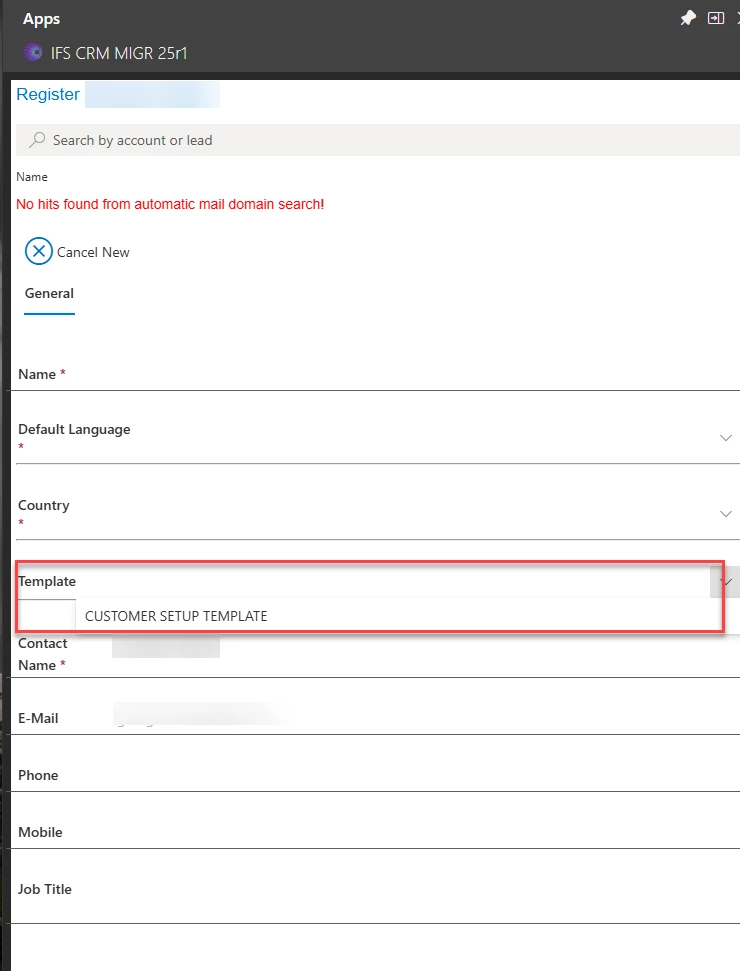Click the search magnifier icon

37,139
